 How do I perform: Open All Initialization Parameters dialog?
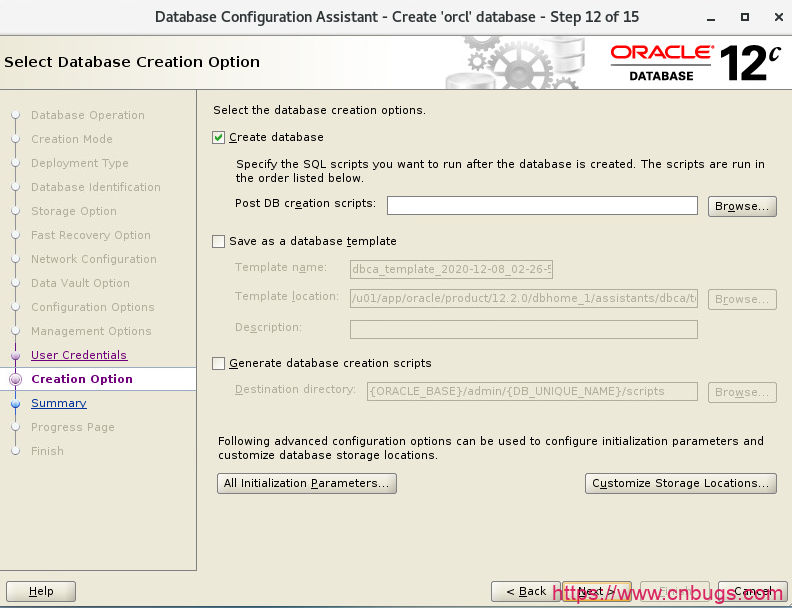coord(307,483)
